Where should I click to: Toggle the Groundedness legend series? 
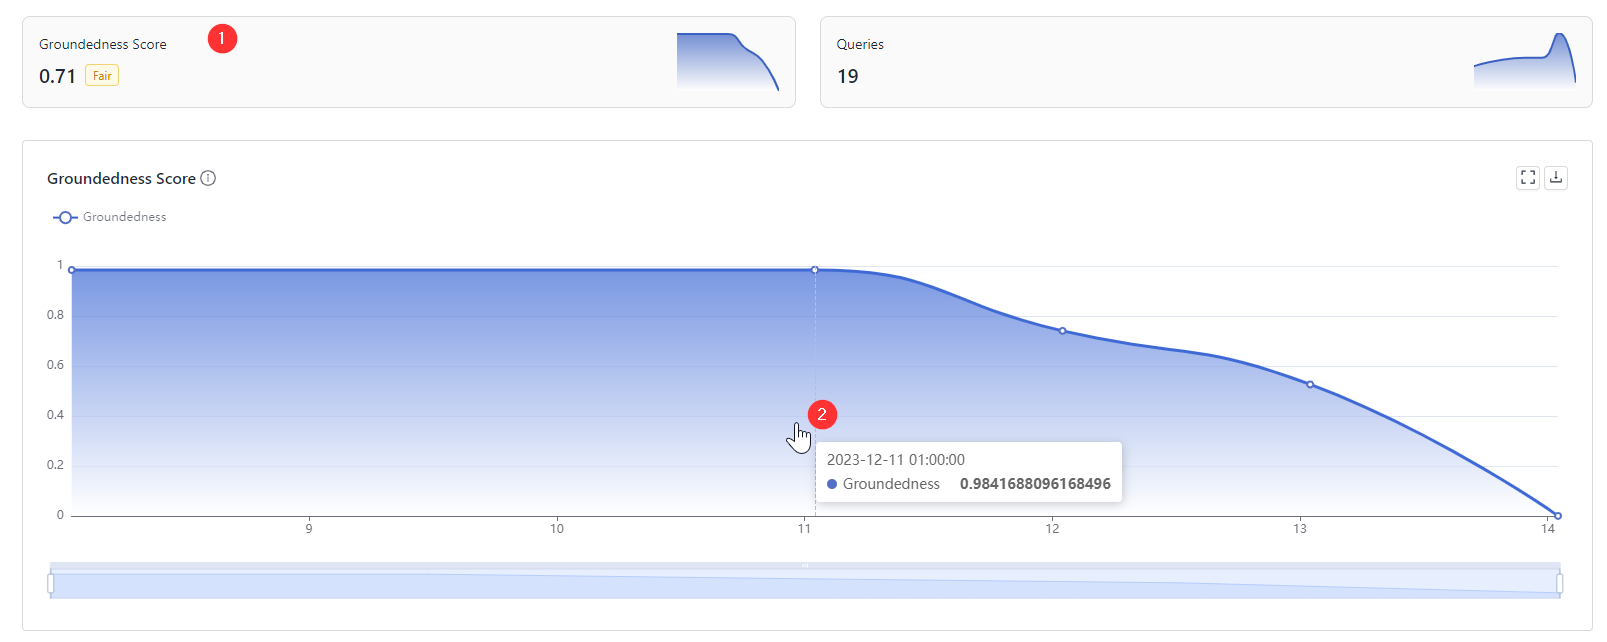click(110, 217)
